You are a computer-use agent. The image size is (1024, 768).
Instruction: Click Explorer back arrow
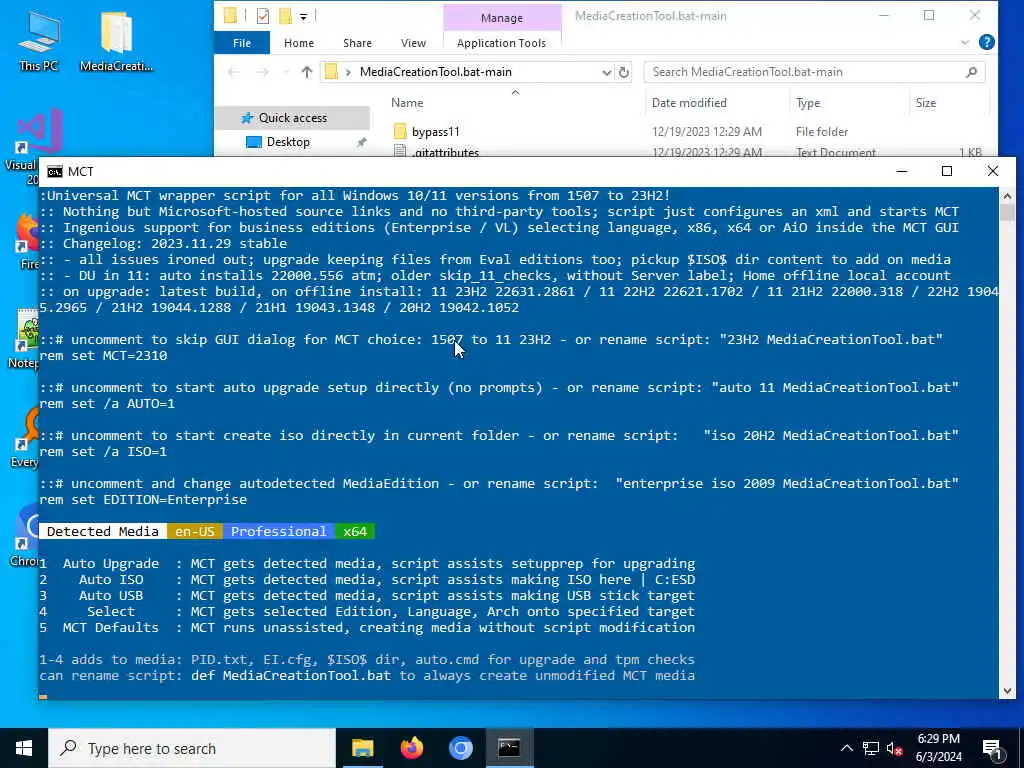[234, 72]
